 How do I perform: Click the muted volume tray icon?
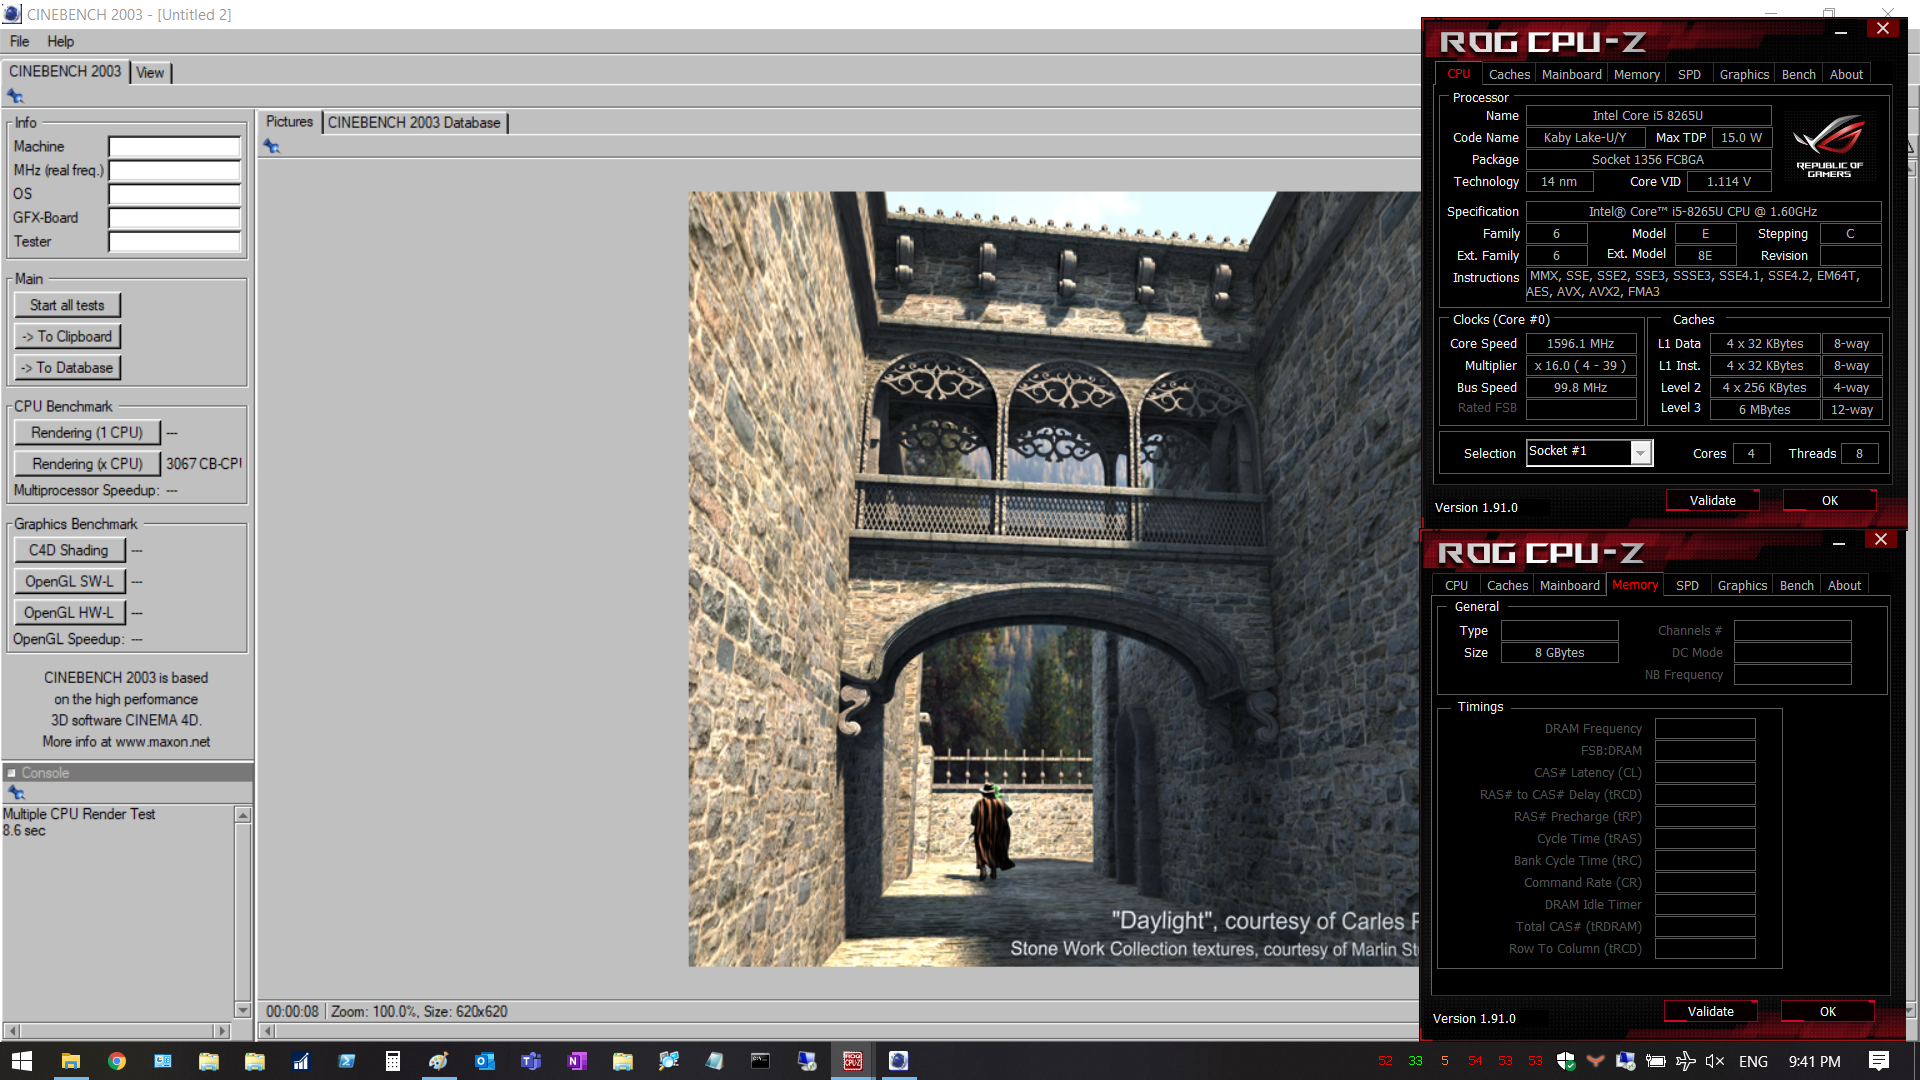click(x=1715, y=1061)
